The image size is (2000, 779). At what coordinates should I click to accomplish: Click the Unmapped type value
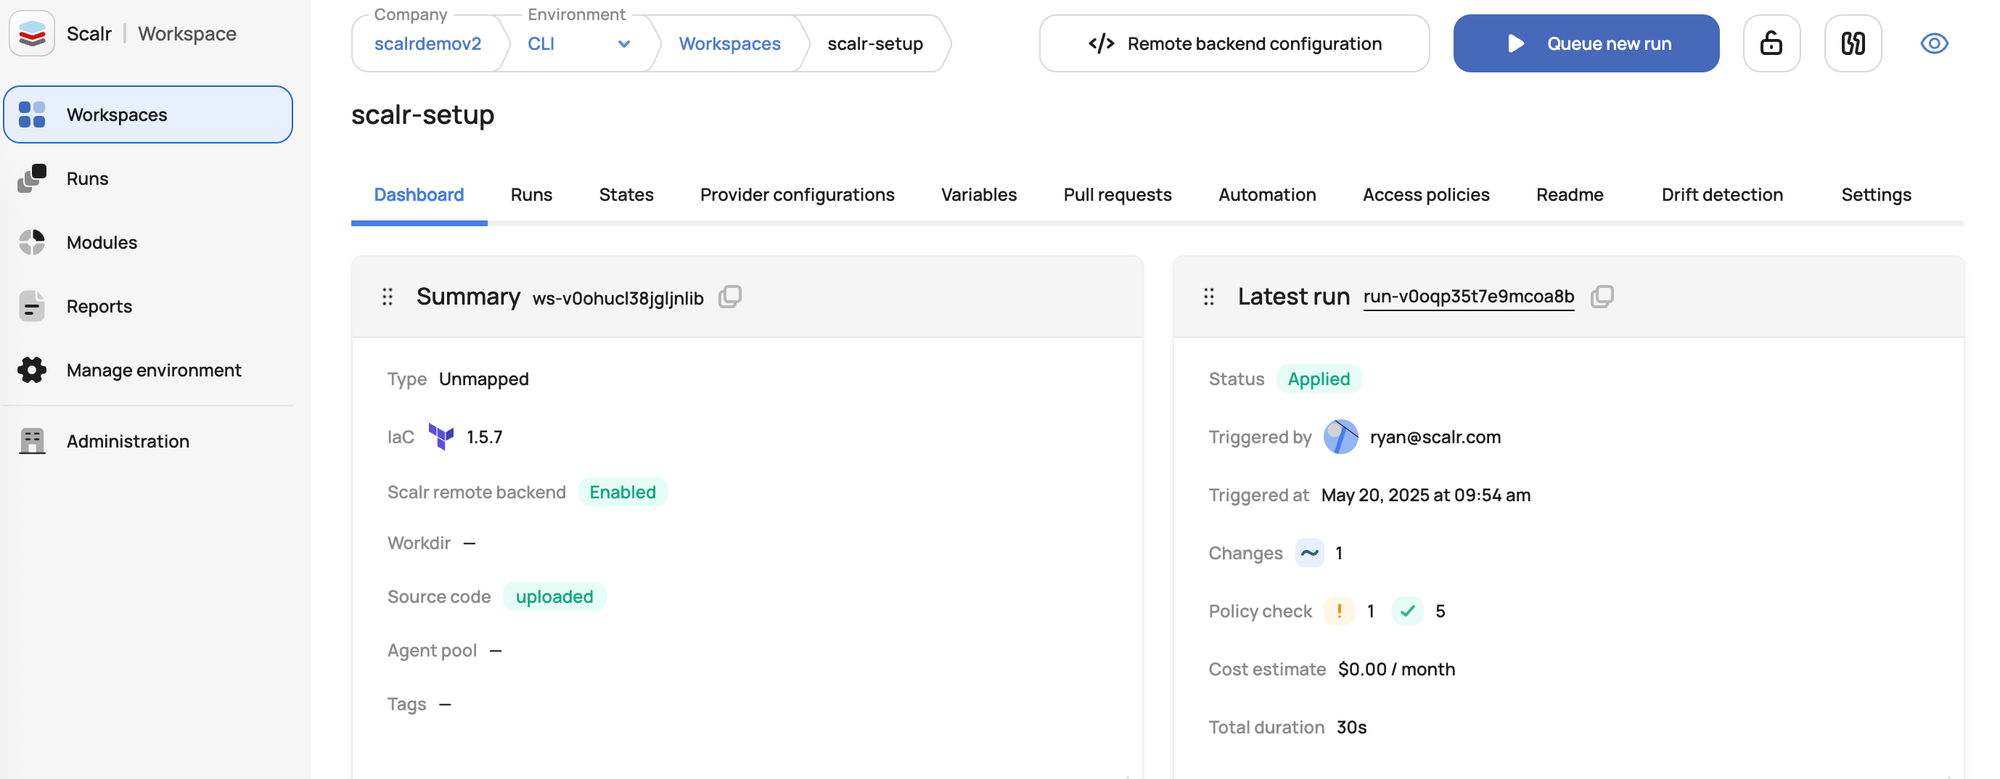pyautogui.click(x=484, y=379)
